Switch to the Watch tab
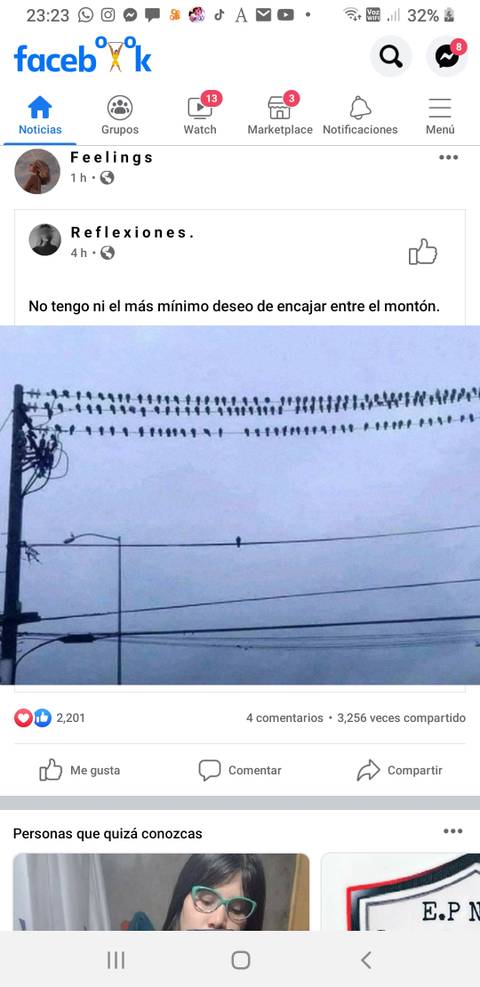480x987 pixels. coord(200,116)
